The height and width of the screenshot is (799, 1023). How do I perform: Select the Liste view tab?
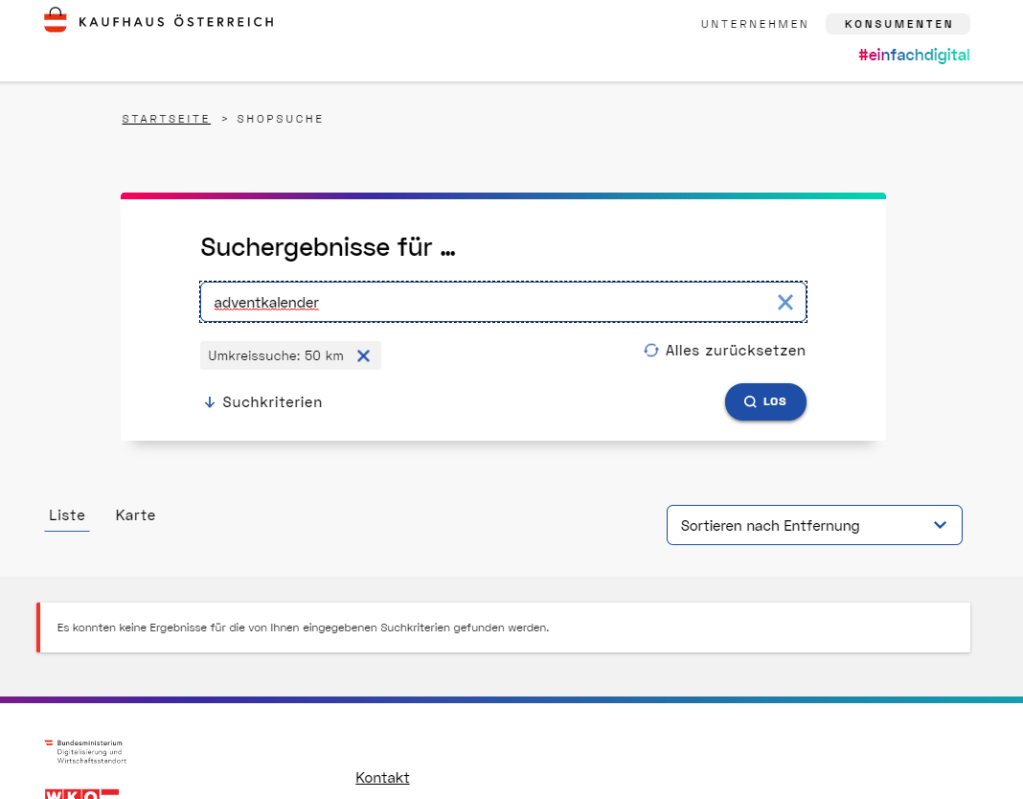pos(66,515)
